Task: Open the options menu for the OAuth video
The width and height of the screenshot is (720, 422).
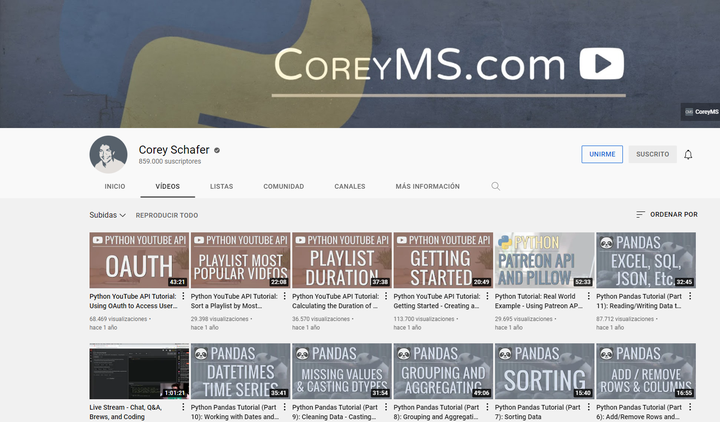Action: (183, 296)
